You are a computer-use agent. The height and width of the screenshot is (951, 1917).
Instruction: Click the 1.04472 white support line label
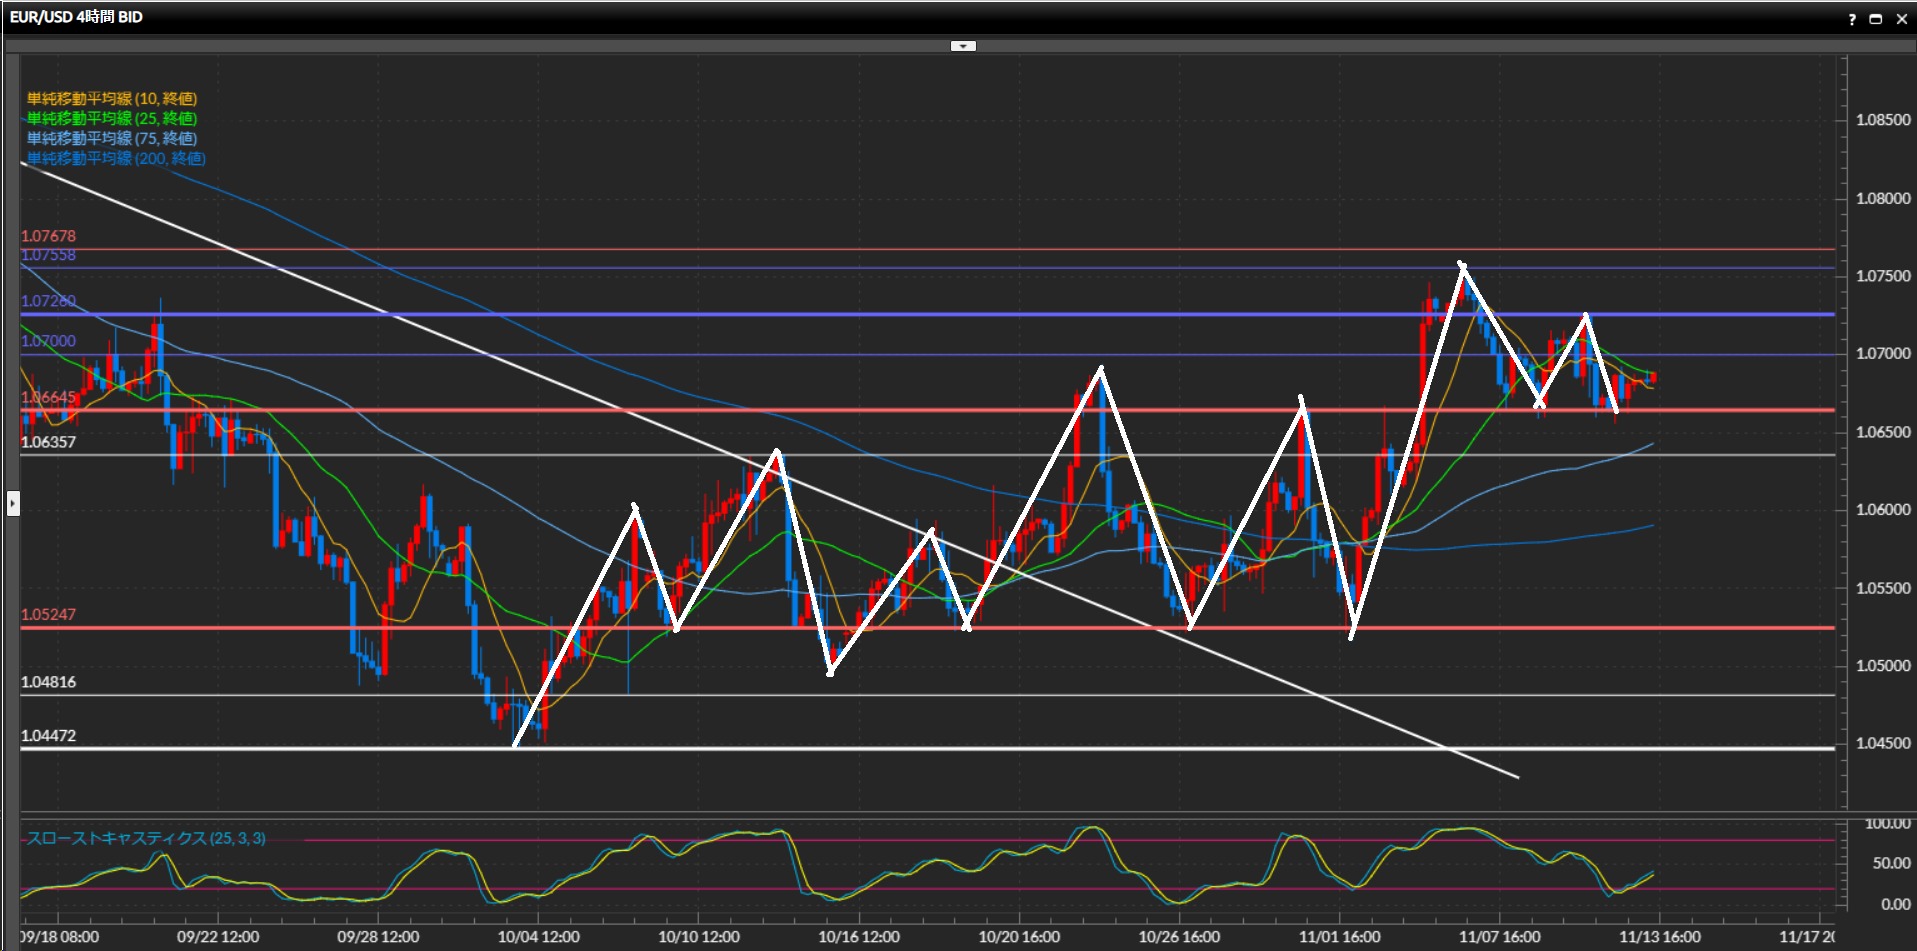click(48, 735)
